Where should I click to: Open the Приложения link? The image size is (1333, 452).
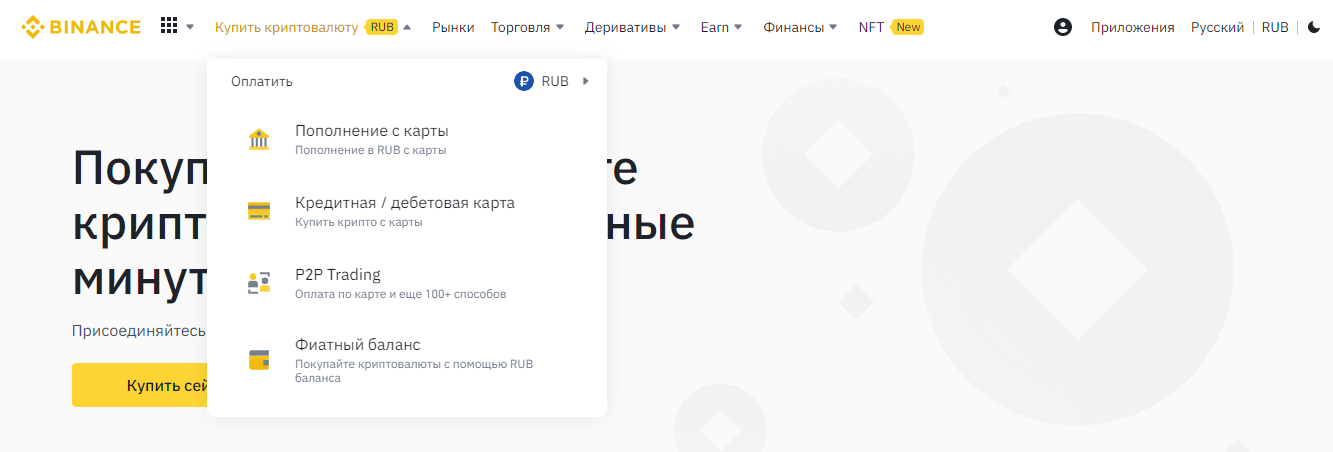[x=1133, y=27]
